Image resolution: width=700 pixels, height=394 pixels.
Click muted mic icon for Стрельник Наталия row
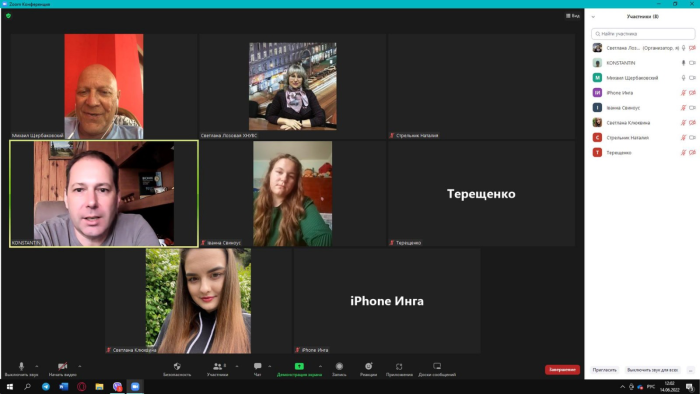683,137
